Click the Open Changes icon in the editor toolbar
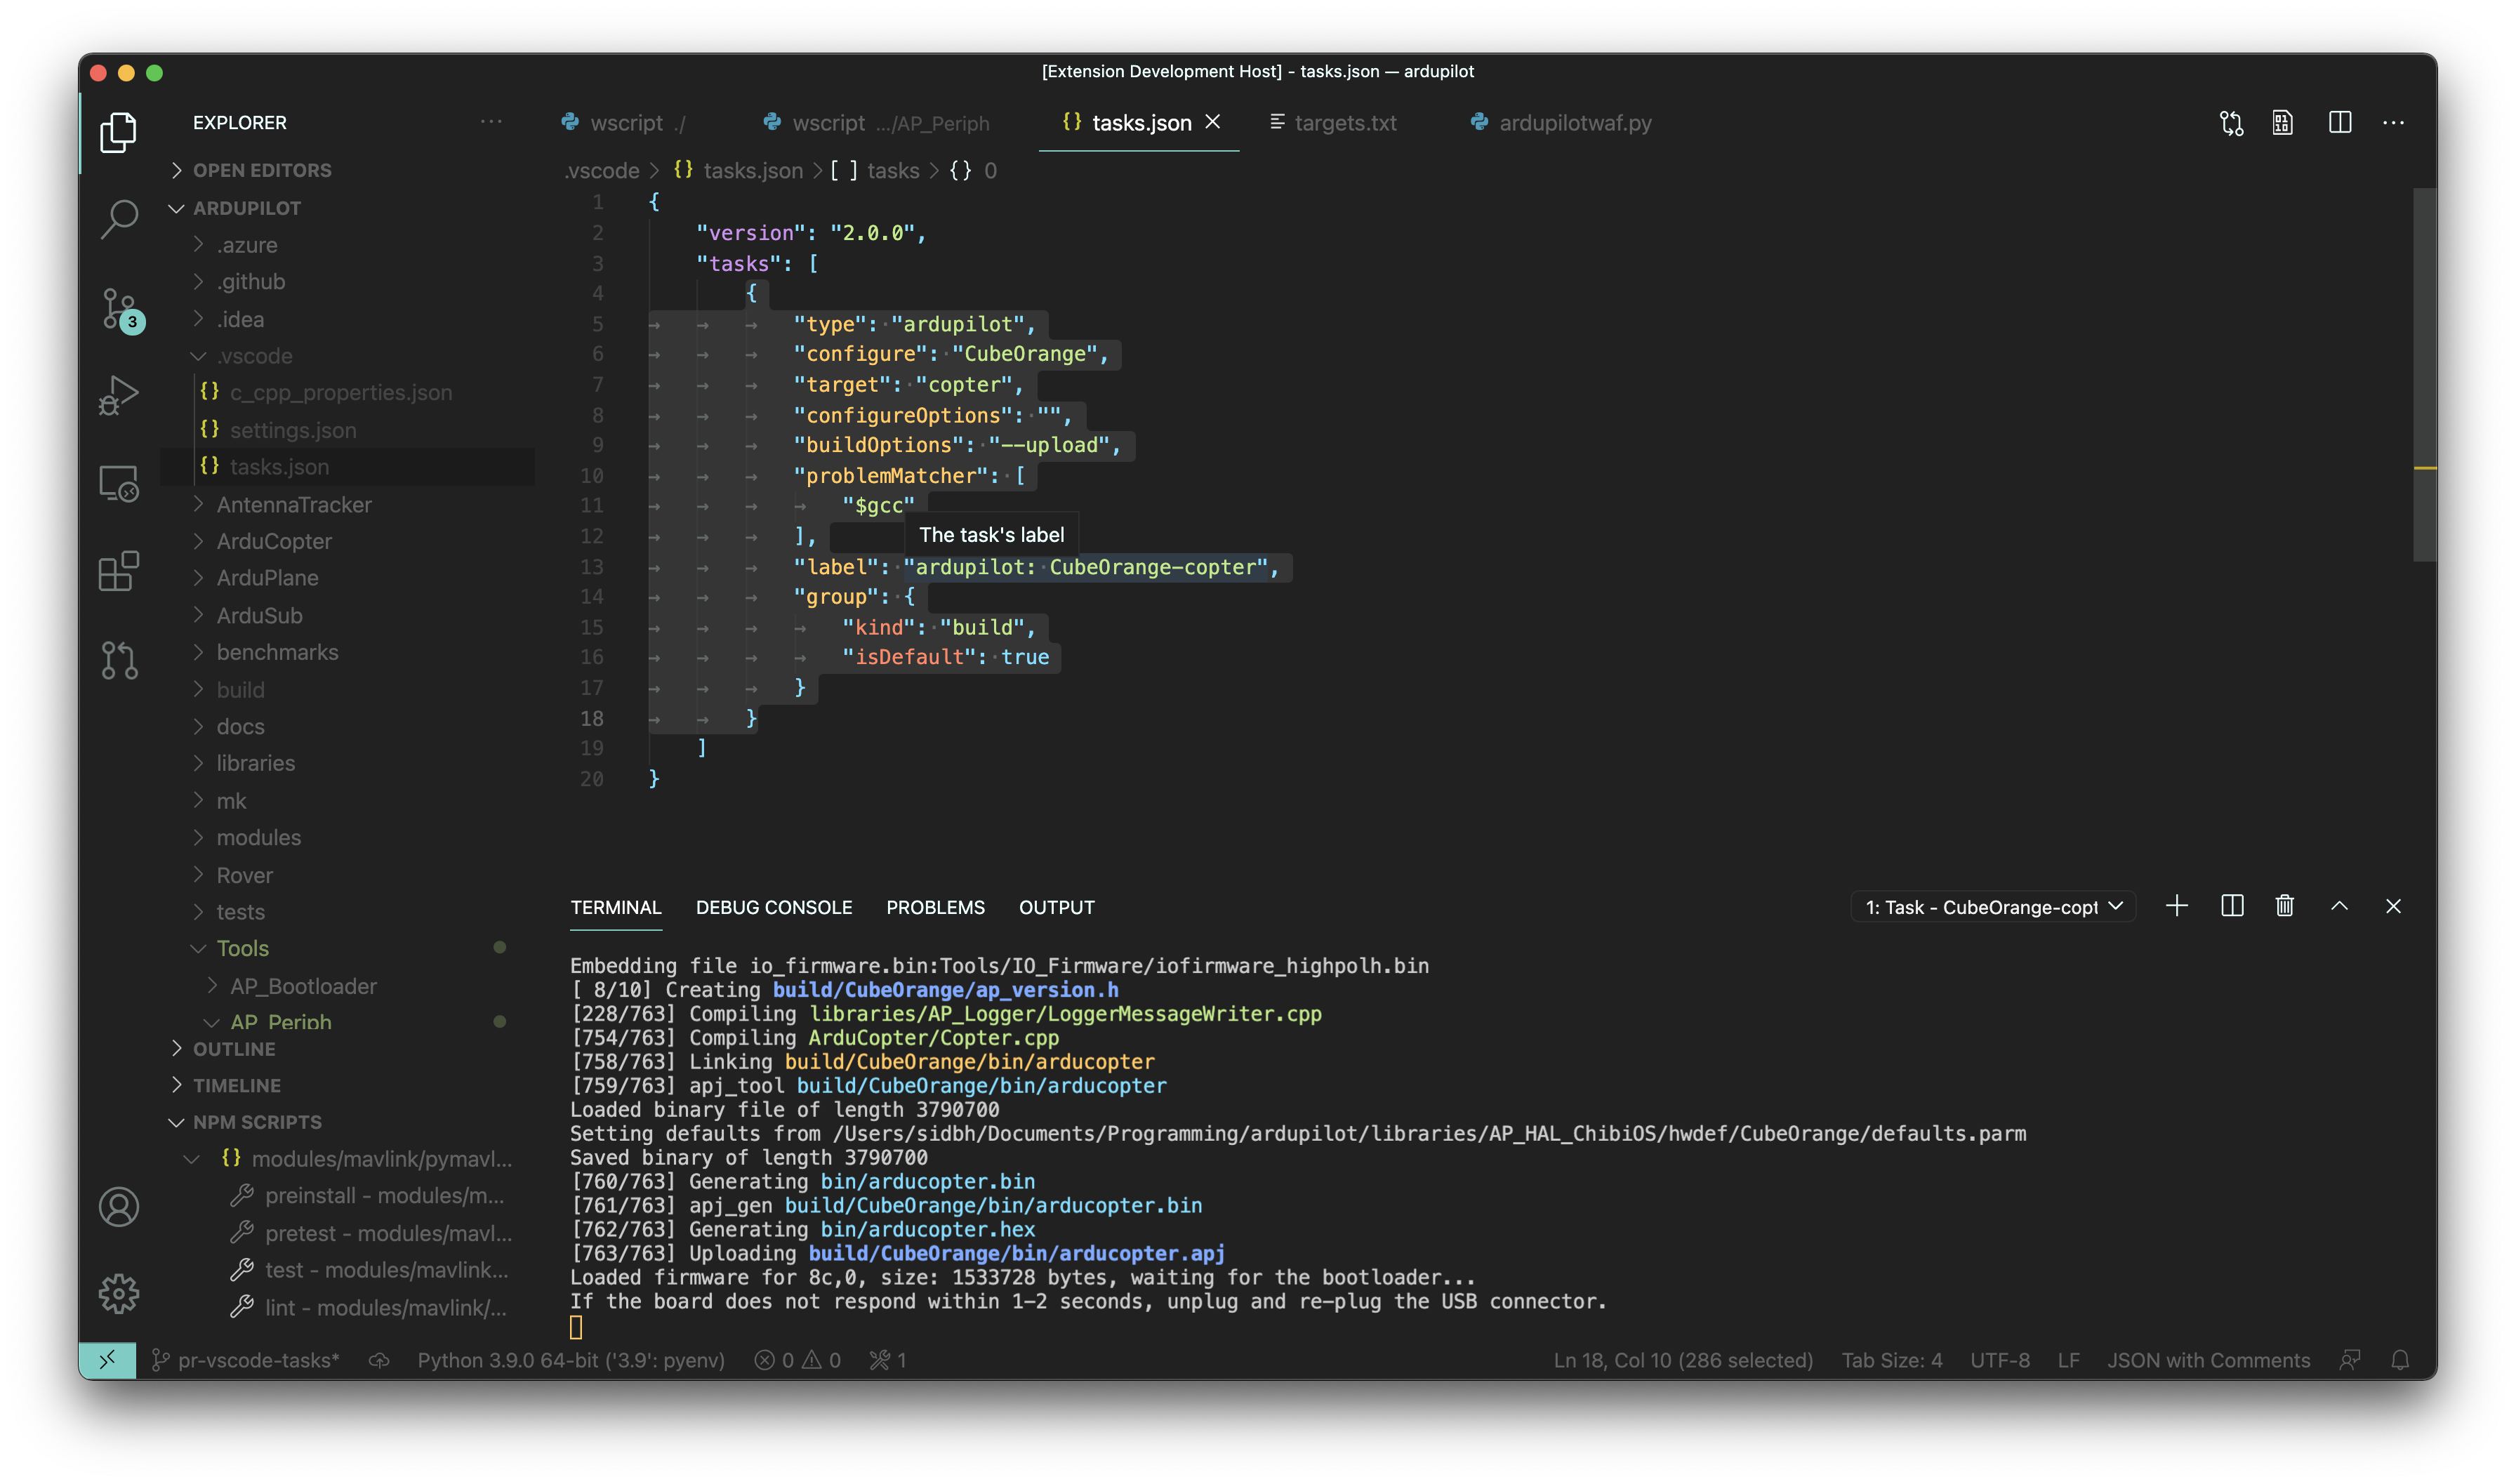The image size is (2516, 1484). 2231,123
